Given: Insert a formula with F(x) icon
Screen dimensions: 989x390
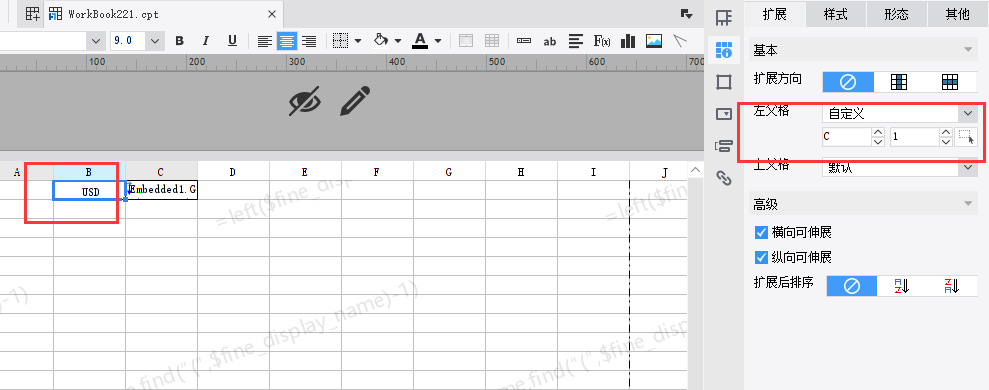Looking at the screenshot, I should point(602,41).
